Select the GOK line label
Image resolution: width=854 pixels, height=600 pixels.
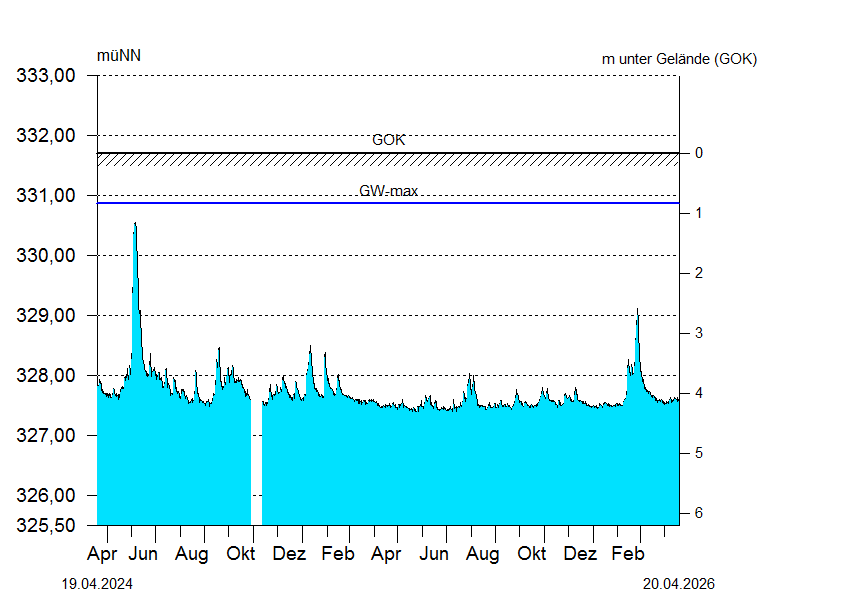[388, 140]
